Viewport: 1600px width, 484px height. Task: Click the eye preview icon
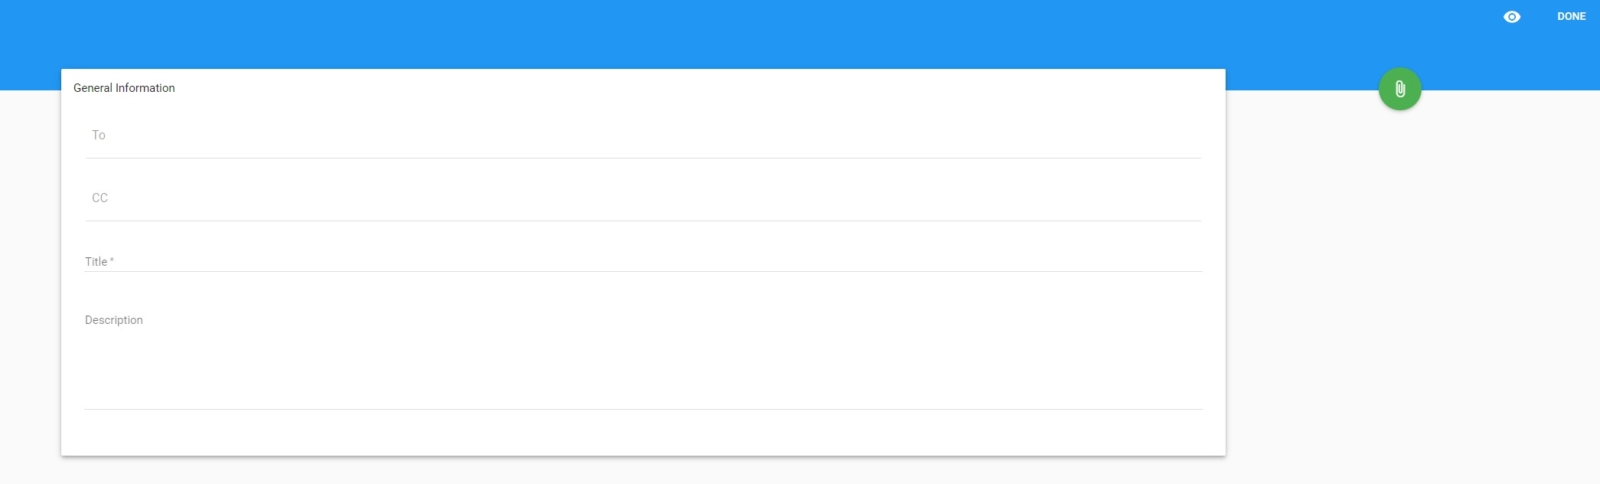(x=1511, y=16)
